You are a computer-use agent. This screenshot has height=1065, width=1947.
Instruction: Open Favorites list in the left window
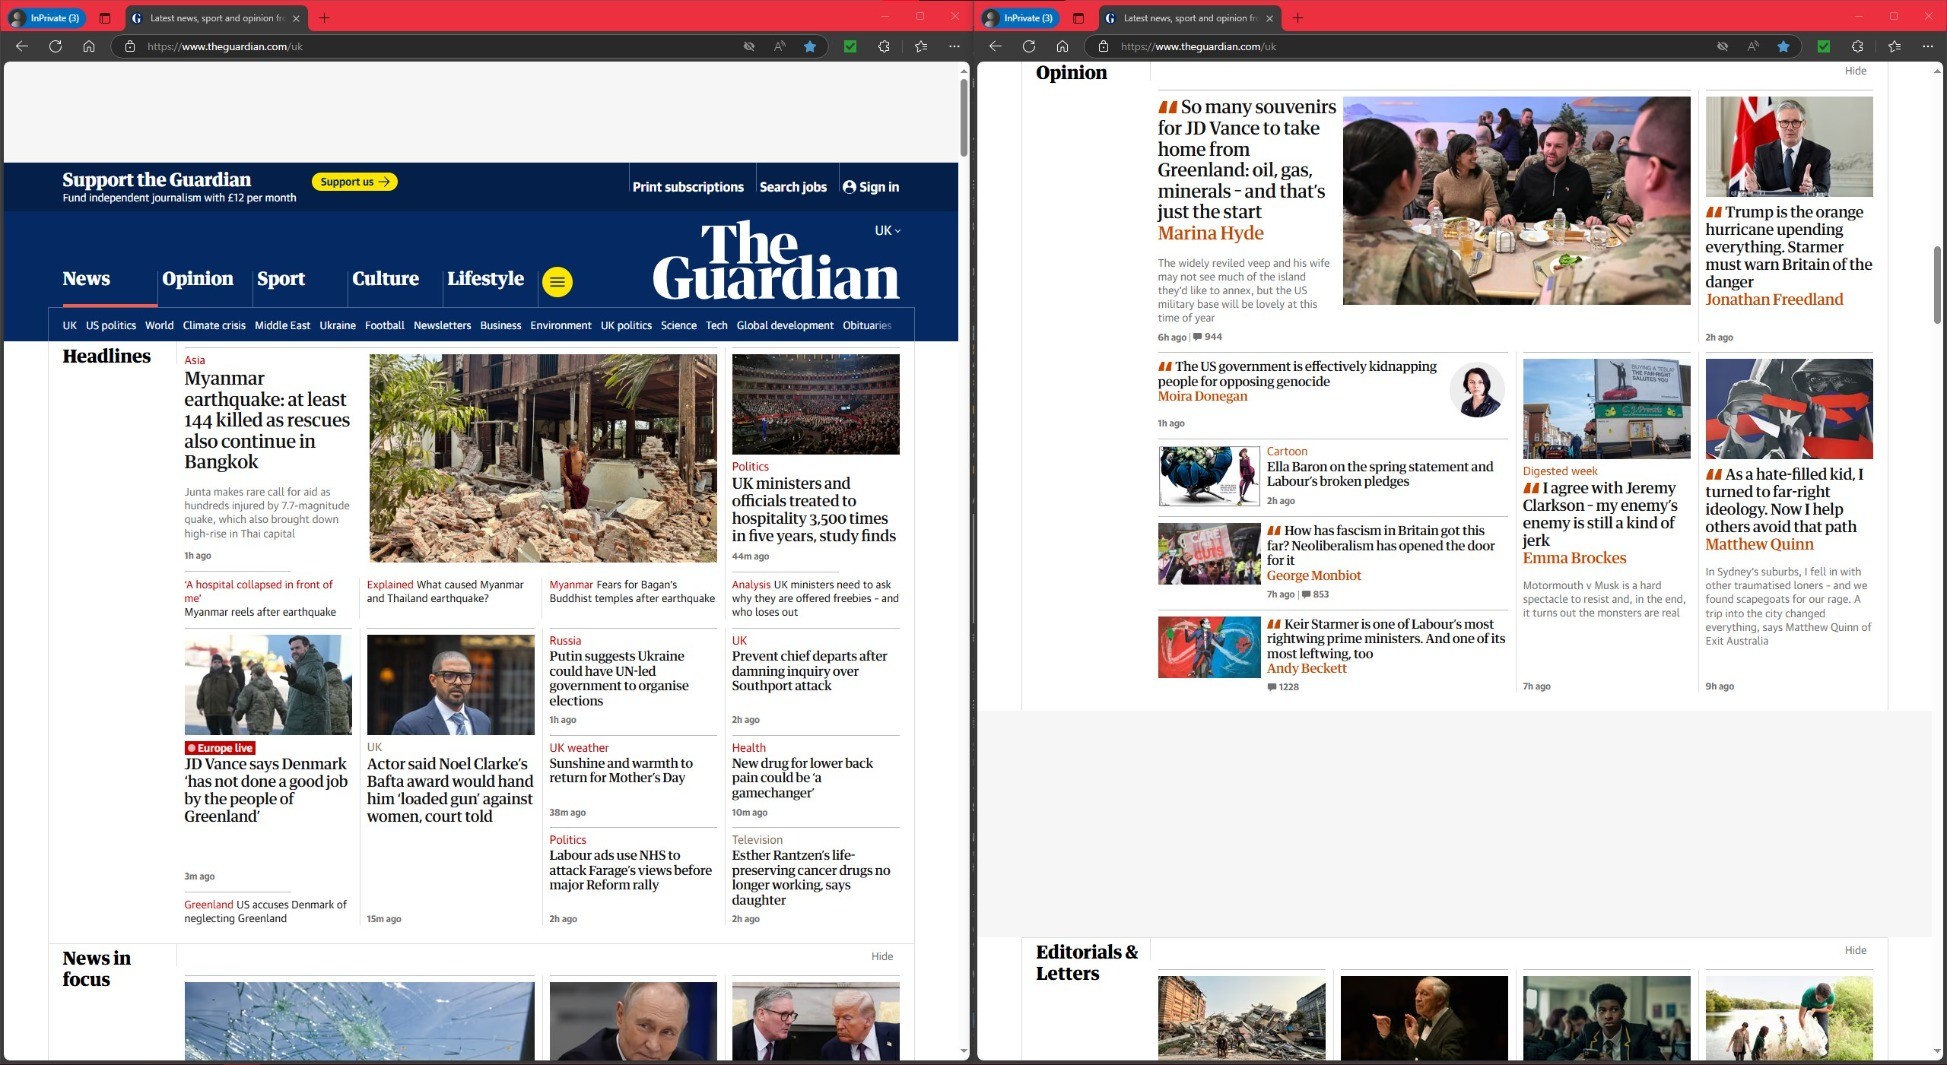pyautogui.click(x=921, y=46)
